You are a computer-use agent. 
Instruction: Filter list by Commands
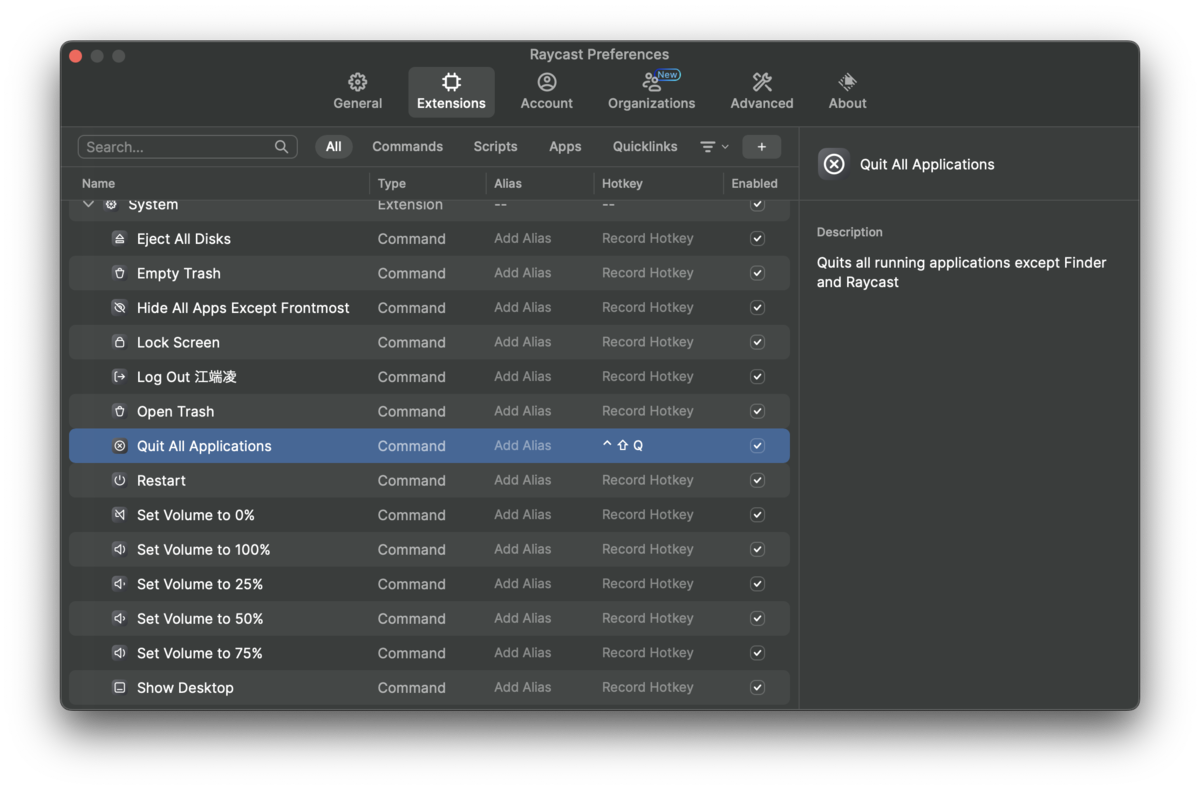click(x=407, y=147)
